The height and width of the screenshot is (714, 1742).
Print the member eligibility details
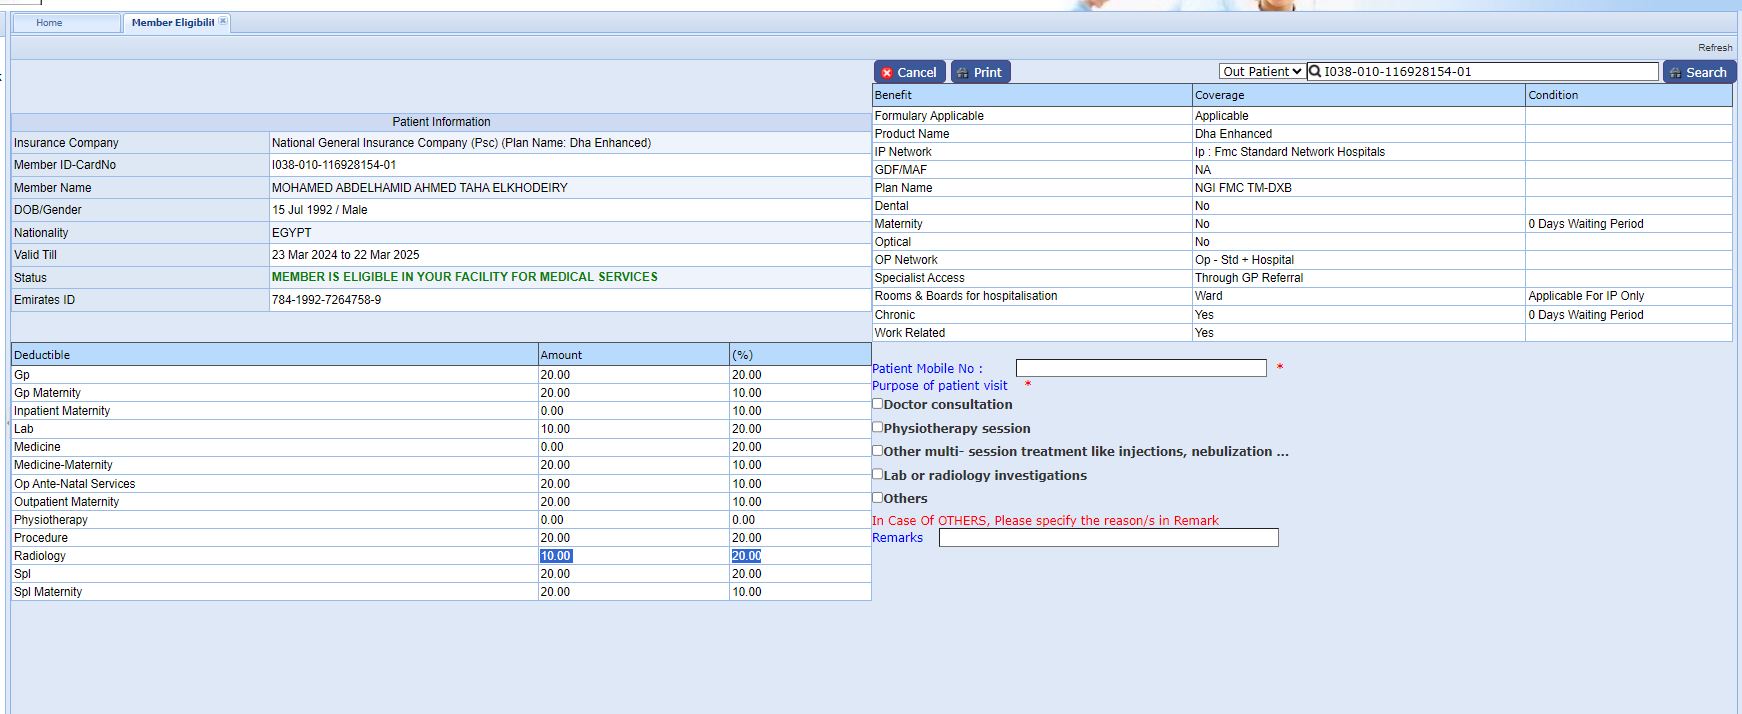click(x=980, y=72)
